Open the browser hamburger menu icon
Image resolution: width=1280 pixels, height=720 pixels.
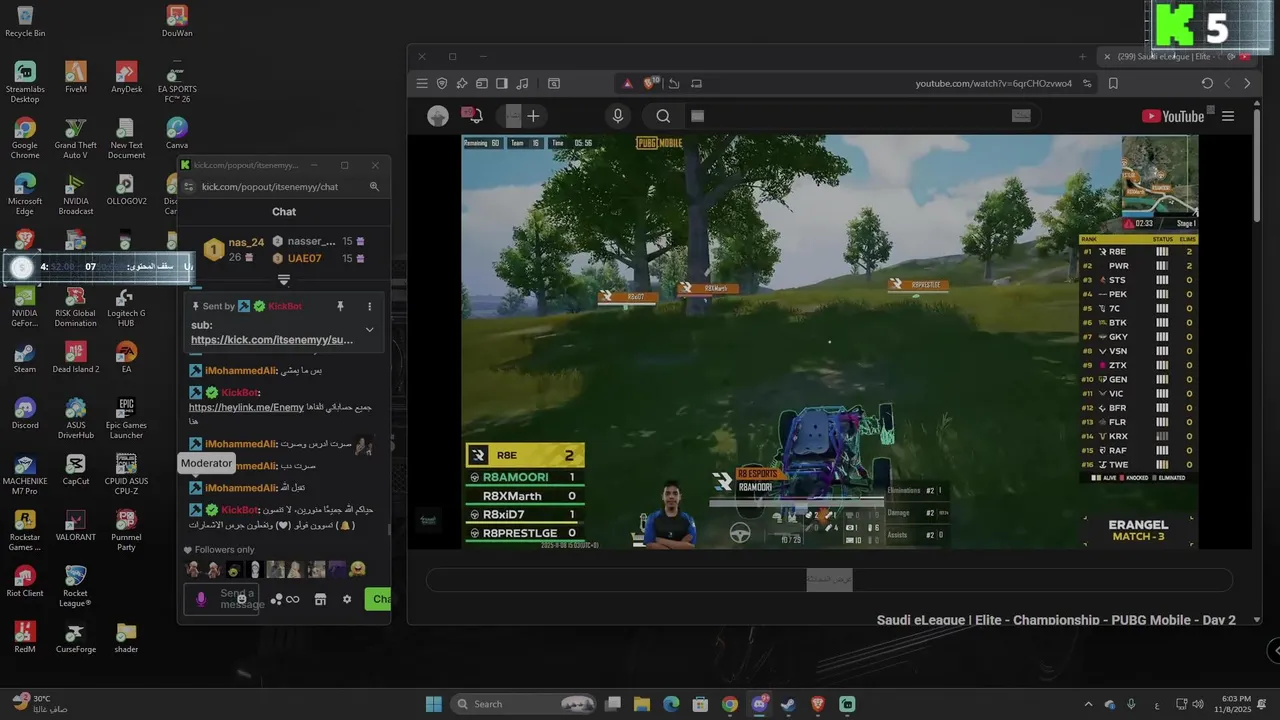(422, 84)
